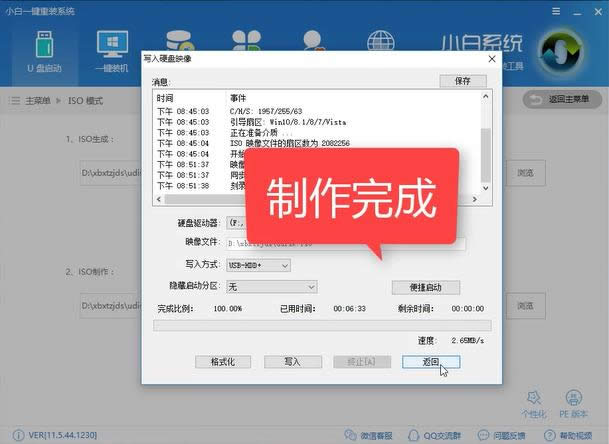Image resolution: width=609 pixels, height=444 pixels.
Task: Open 帮助视频 in the status bar
Action: pyautogui.click(x=568, y=435)
